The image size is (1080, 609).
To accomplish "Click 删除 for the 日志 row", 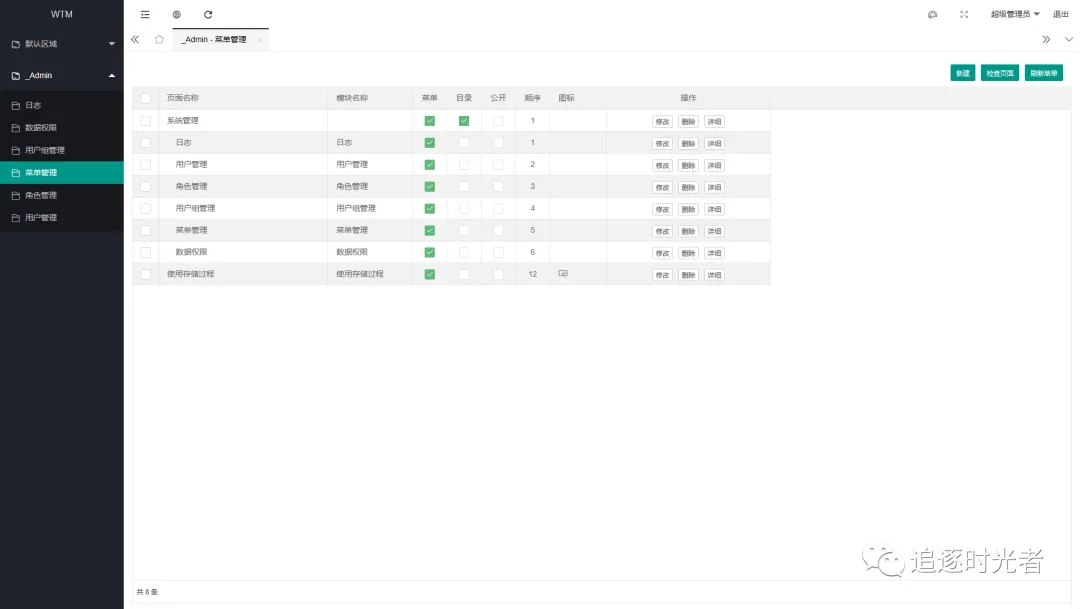I will [688, 143].
